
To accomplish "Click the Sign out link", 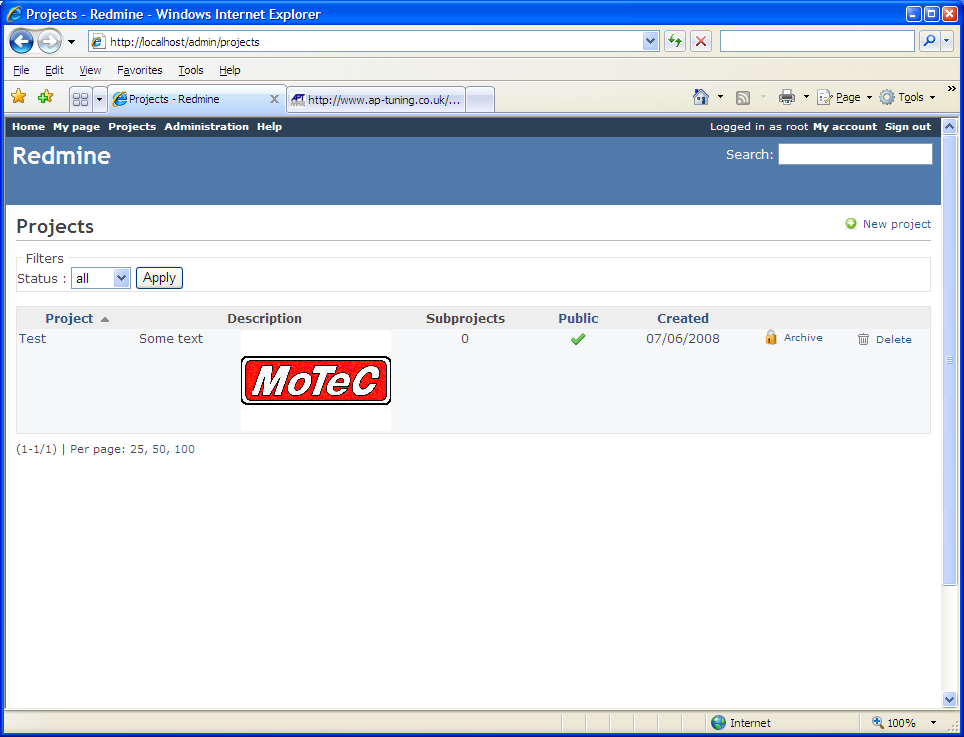I will pyautogui.click(x=908, y=127).
